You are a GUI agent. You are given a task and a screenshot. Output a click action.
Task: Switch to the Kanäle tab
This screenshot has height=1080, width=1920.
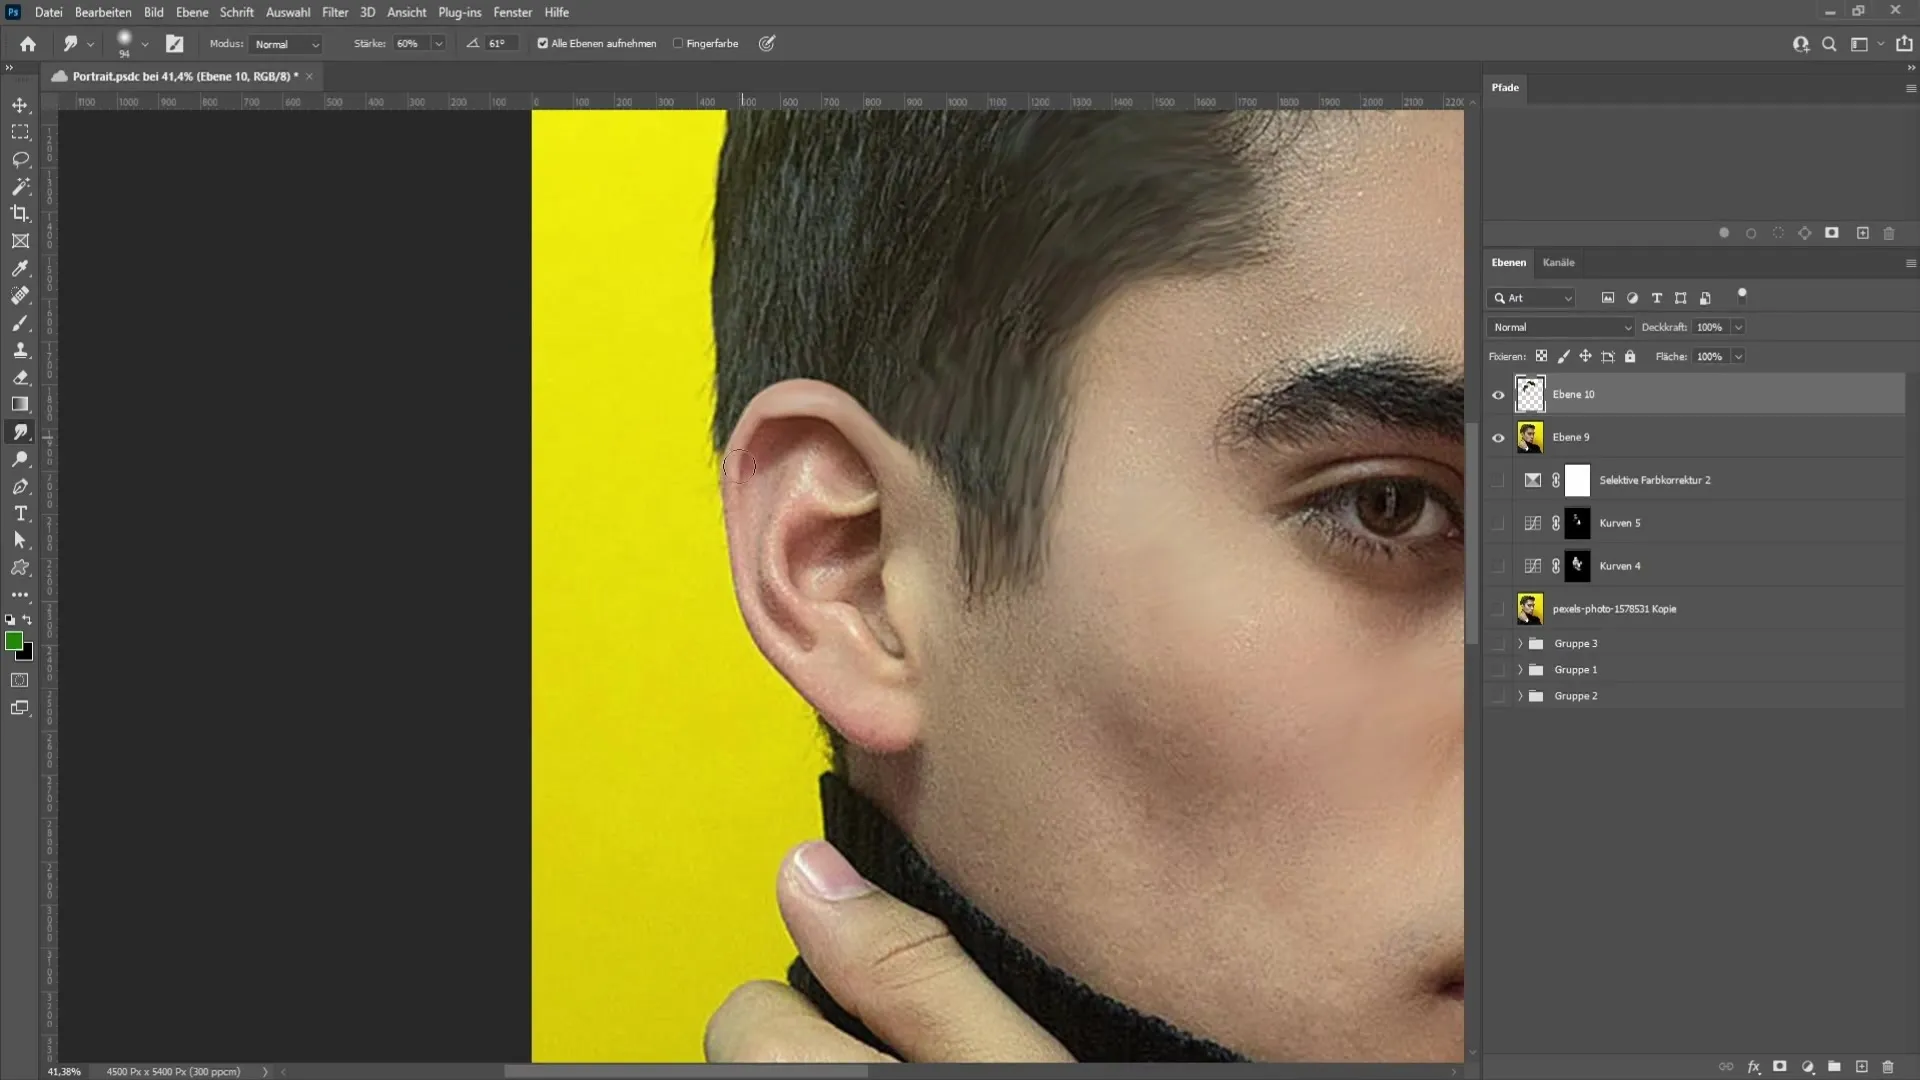[1560, 261]
